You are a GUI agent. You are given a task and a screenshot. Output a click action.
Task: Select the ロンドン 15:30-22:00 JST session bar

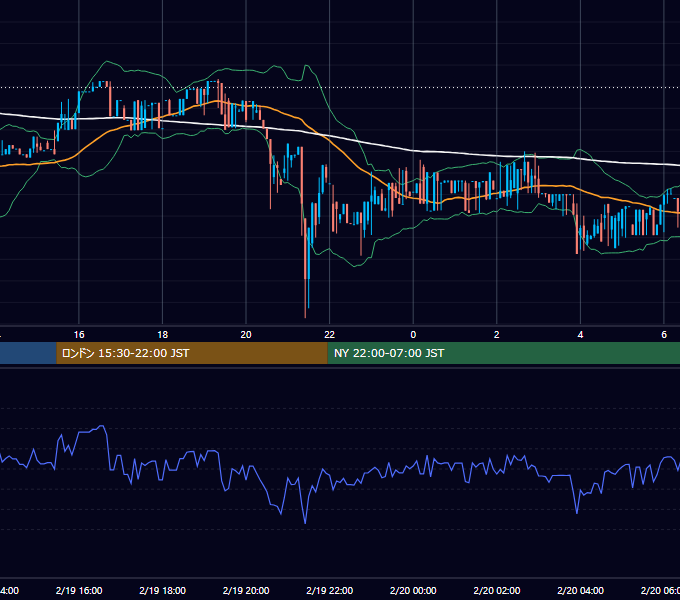point(192,353)
